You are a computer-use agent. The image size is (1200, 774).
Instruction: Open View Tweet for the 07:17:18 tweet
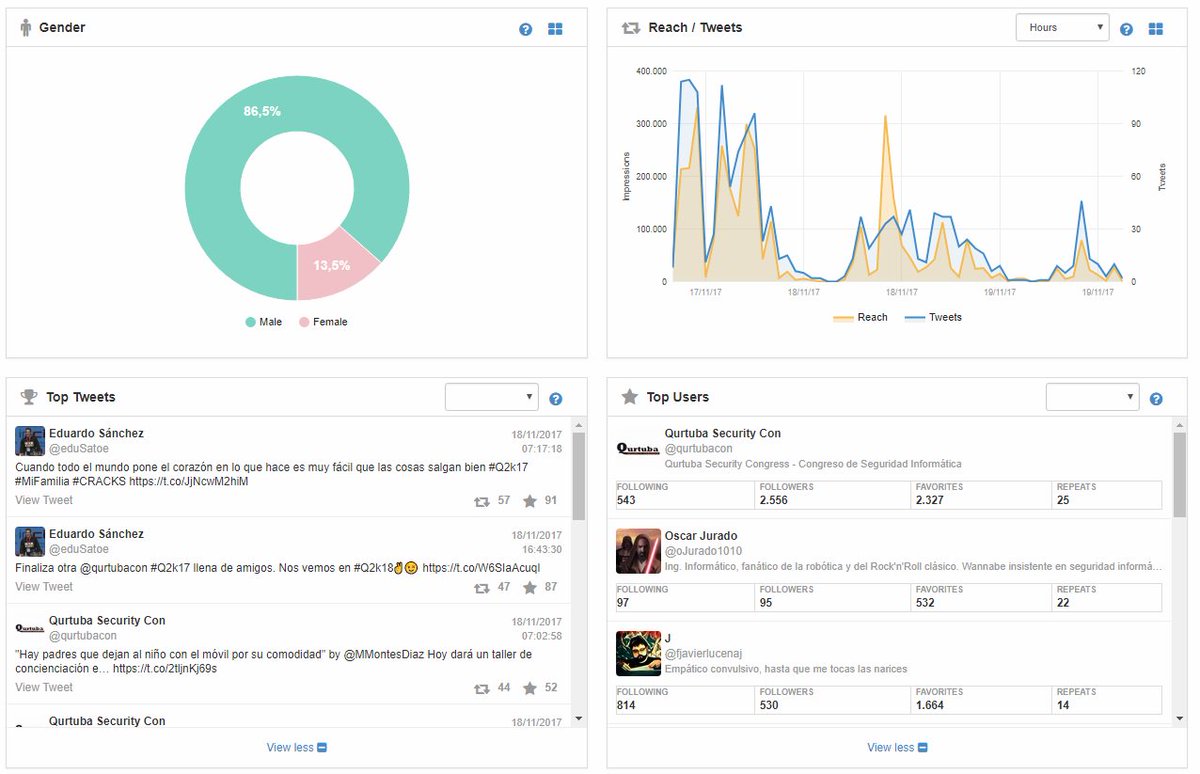[44, 500]
